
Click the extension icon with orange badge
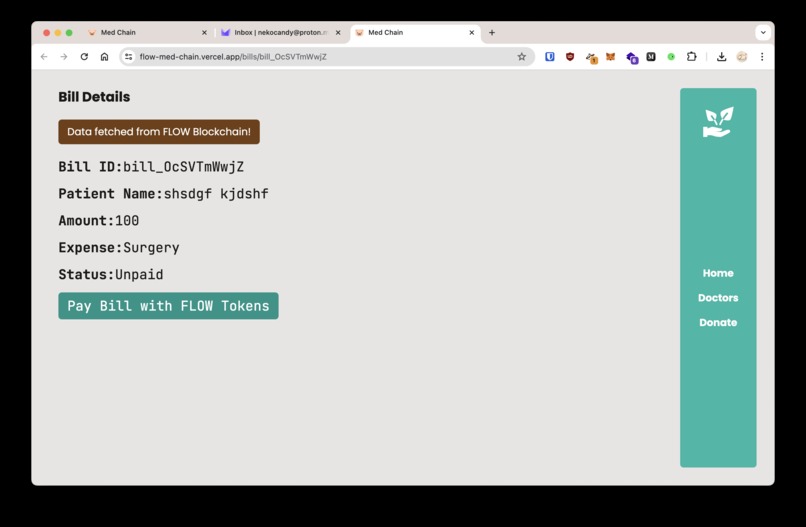(x=591, y=58)
